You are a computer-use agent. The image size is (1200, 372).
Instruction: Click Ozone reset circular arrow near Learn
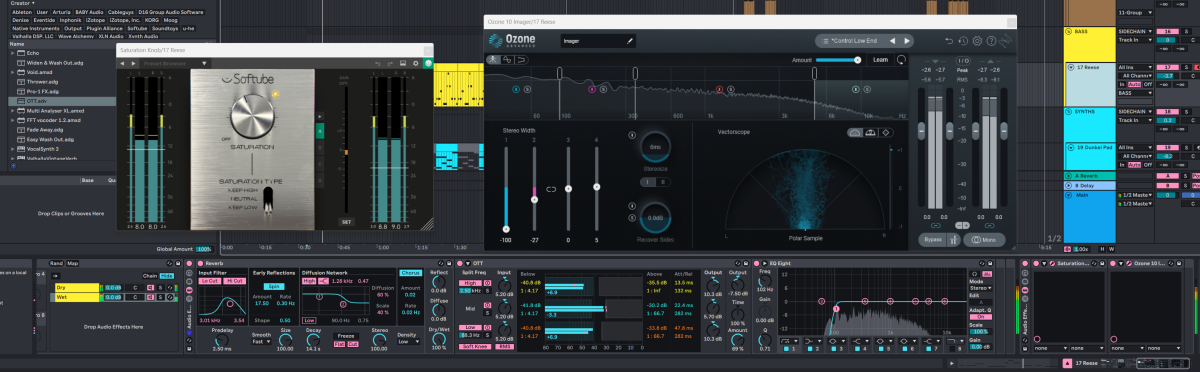click(902, 60)
